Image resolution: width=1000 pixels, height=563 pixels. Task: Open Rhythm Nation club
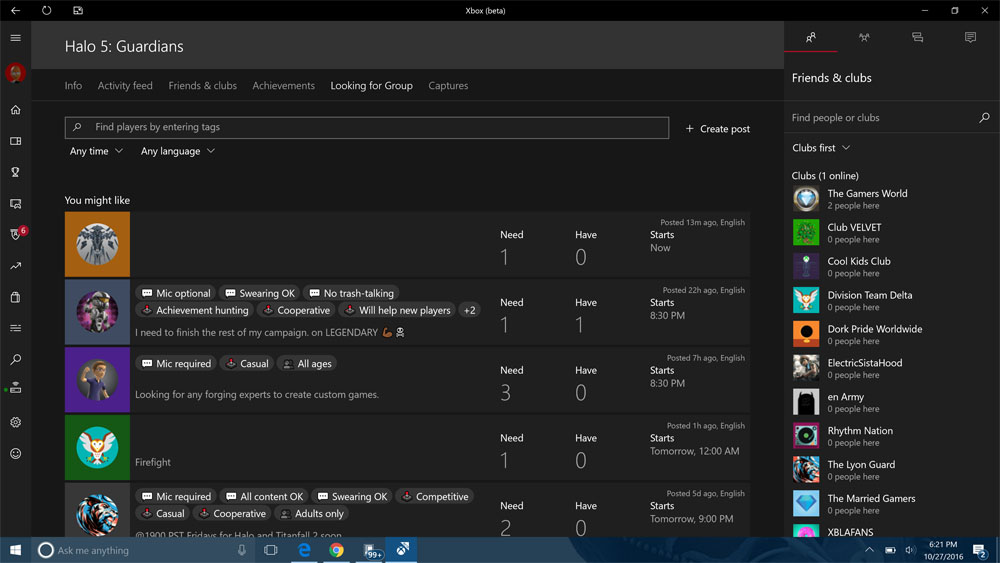pyautogui.click(x=892, y=436)
